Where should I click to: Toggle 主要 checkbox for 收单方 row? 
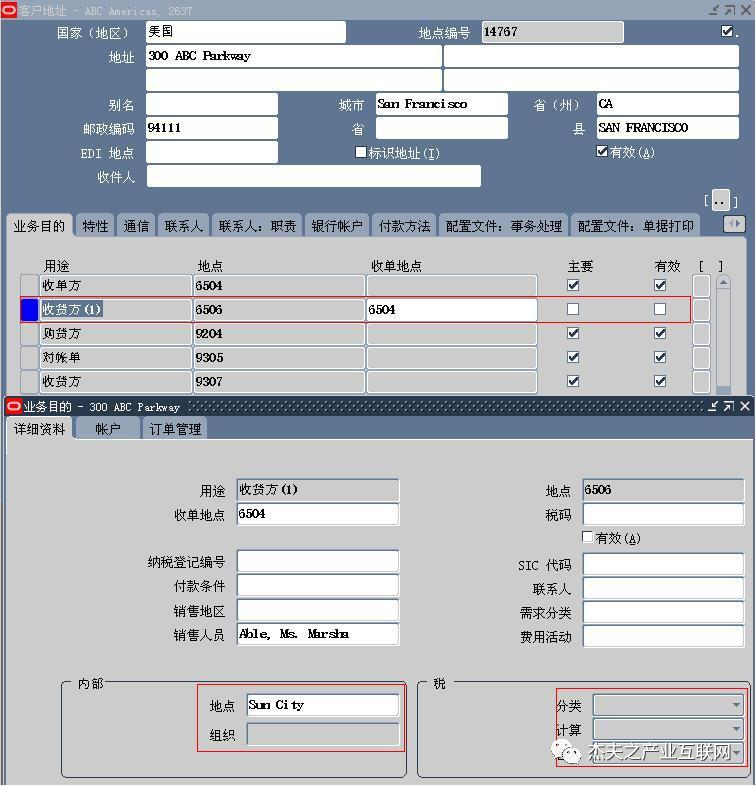click(573, 285)
